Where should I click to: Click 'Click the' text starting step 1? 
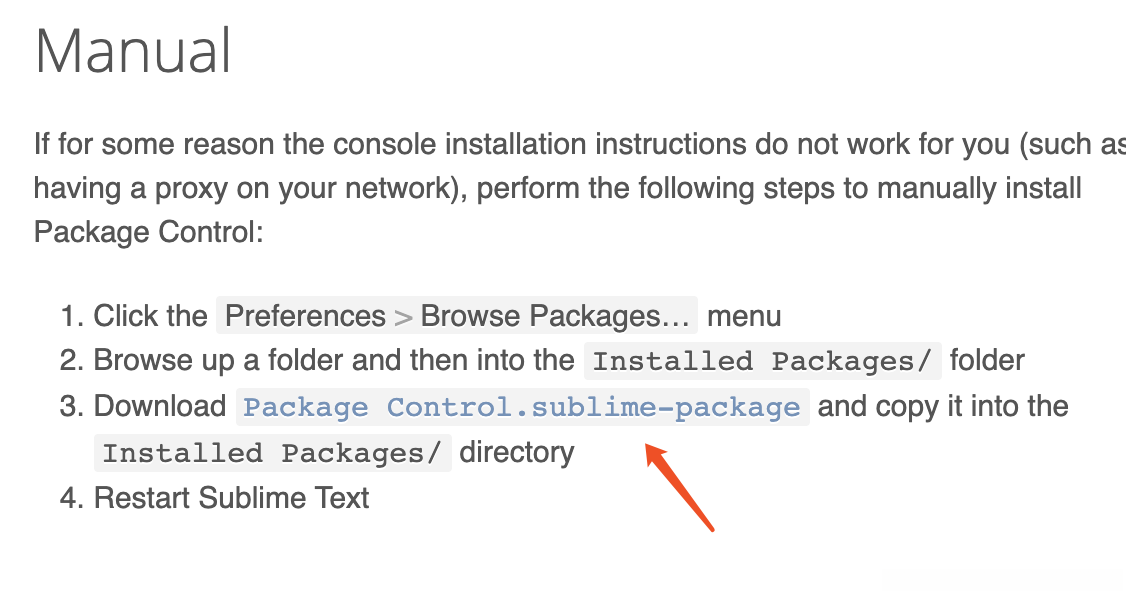pos(150,317)
